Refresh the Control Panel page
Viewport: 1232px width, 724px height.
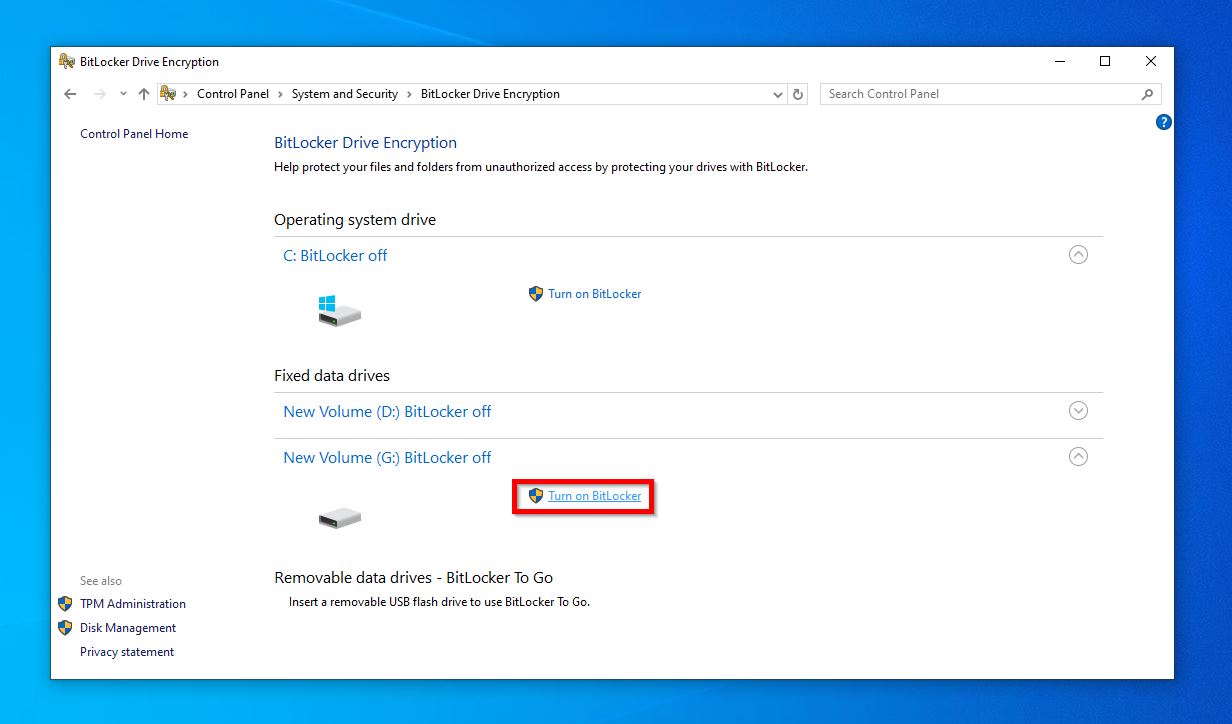[798, 94]
